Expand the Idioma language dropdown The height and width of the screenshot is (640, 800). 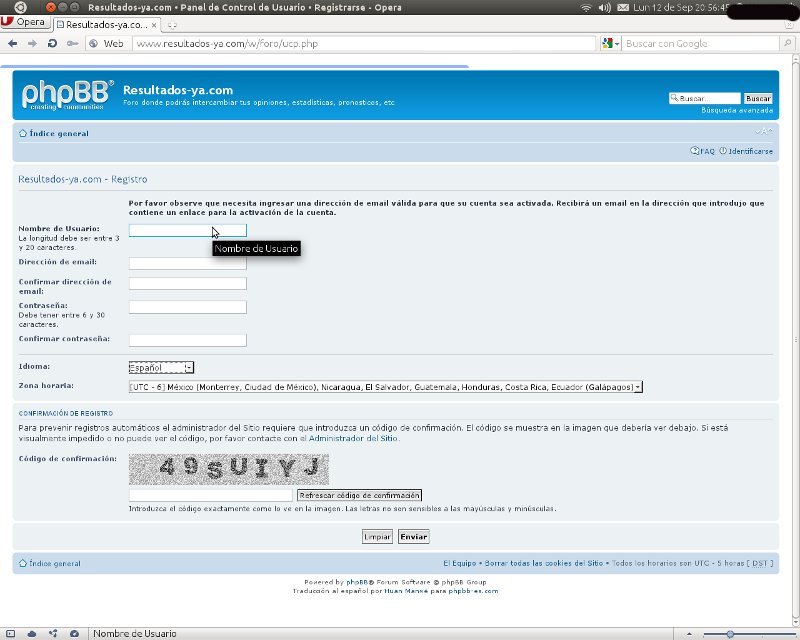[162, 368]
